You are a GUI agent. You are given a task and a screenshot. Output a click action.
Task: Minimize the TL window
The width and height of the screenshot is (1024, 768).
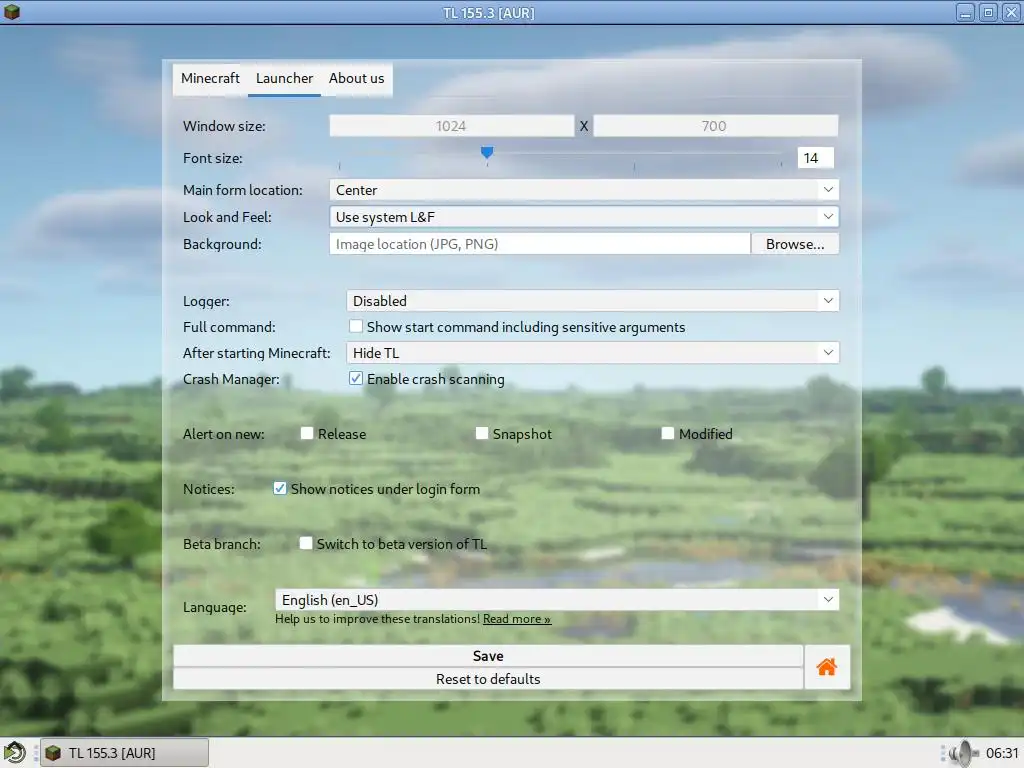point(965,12)
